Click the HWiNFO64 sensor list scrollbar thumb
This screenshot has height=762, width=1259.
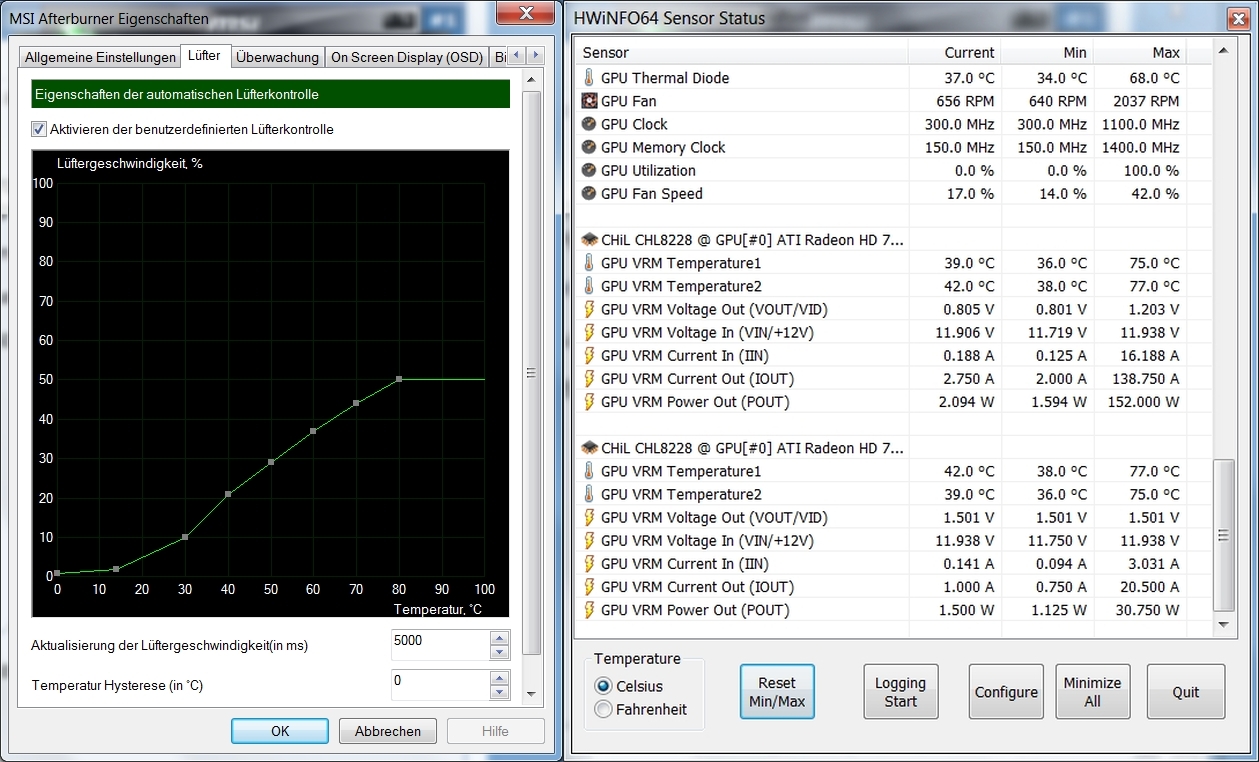(1223, 535)
